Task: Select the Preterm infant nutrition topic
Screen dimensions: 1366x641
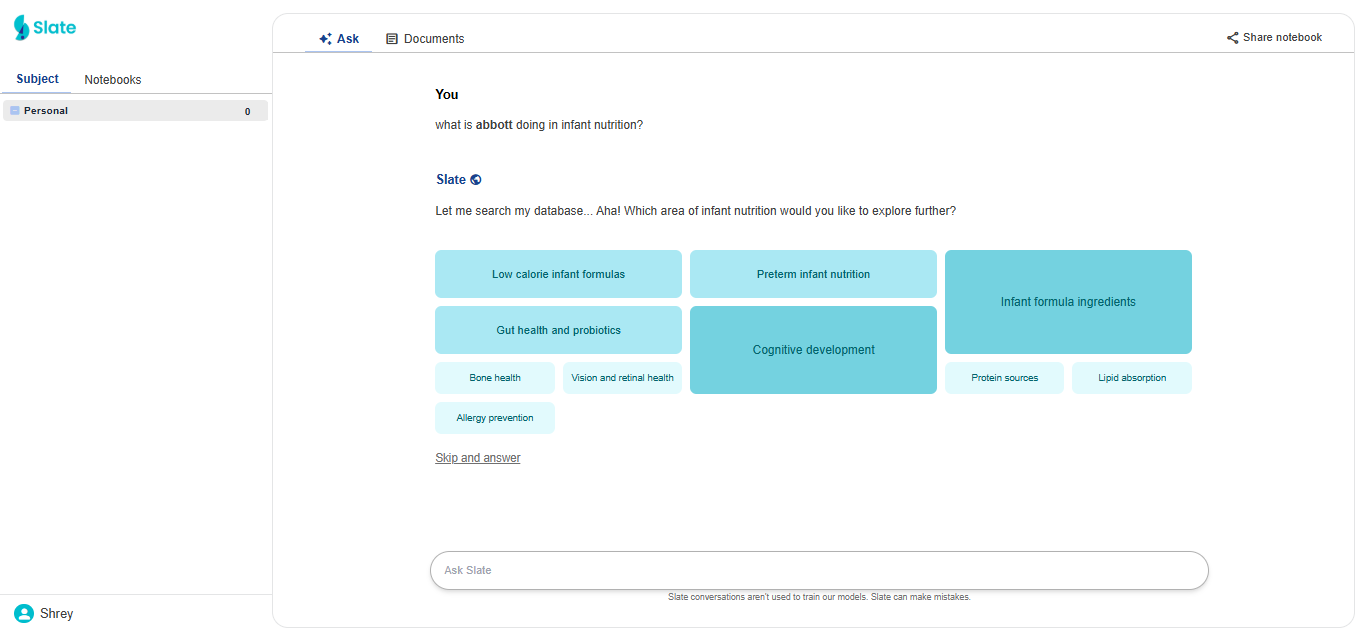Action: (813, 274)
